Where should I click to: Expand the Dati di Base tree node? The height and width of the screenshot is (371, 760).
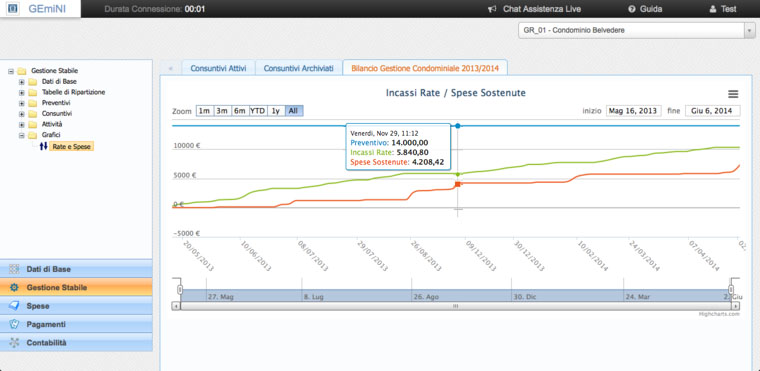21,81
